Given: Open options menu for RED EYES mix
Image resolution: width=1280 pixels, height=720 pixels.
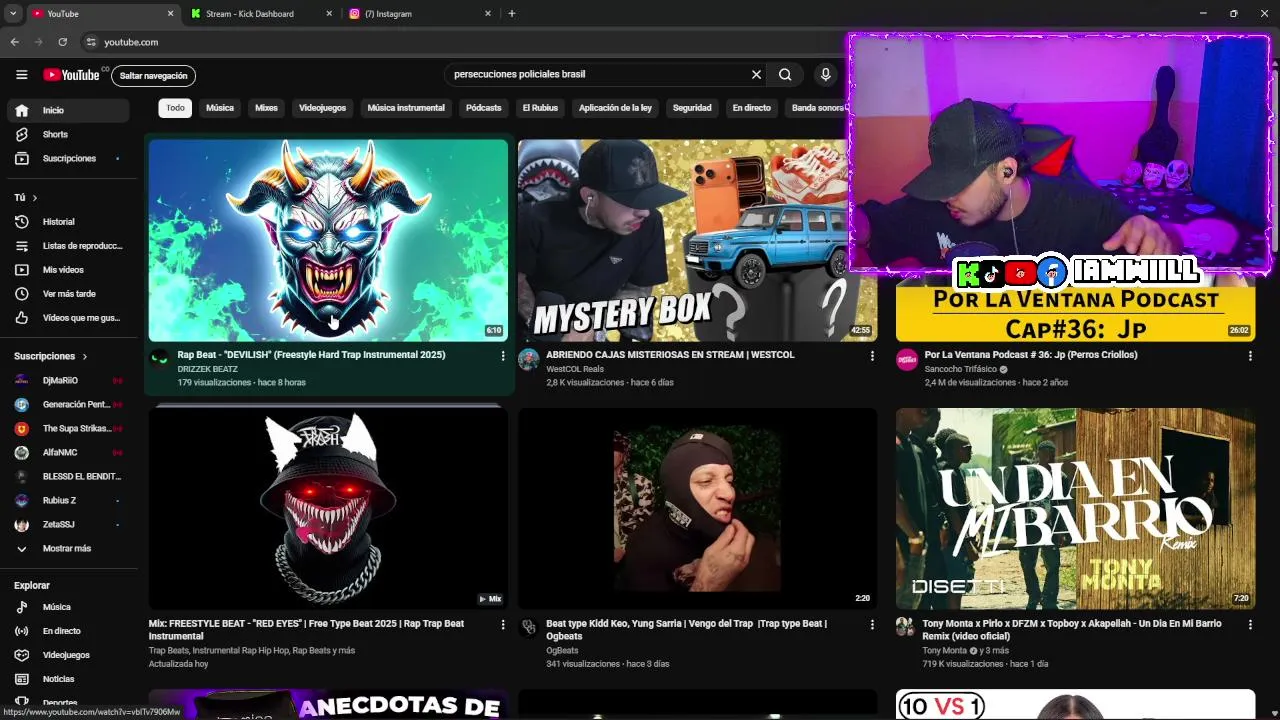Looking at the screenshot, I should [x=503, y=625].
